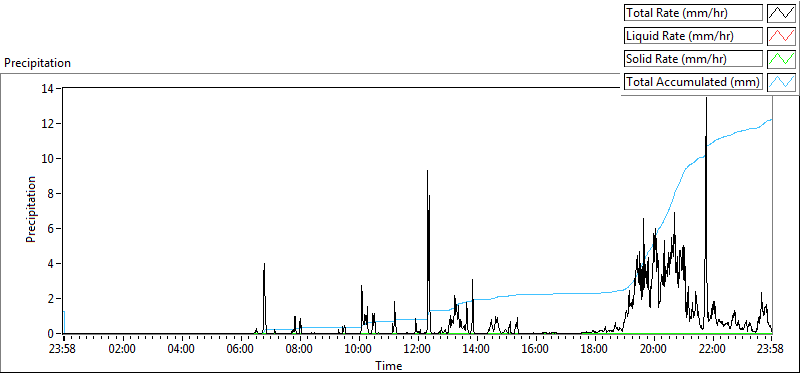
Task: Click the rightmost 23:58 end time label
Action: coord(771,350)
